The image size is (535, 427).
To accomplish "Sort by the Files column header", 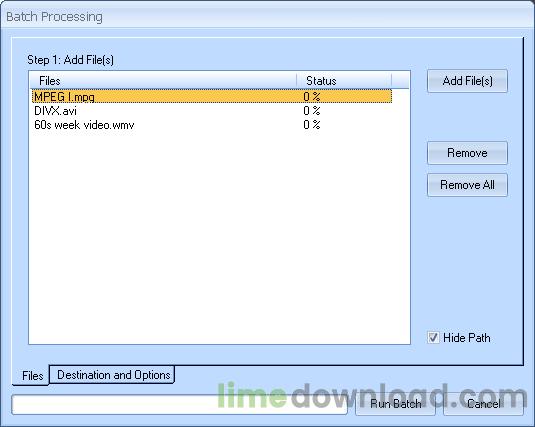I will 163,81.
